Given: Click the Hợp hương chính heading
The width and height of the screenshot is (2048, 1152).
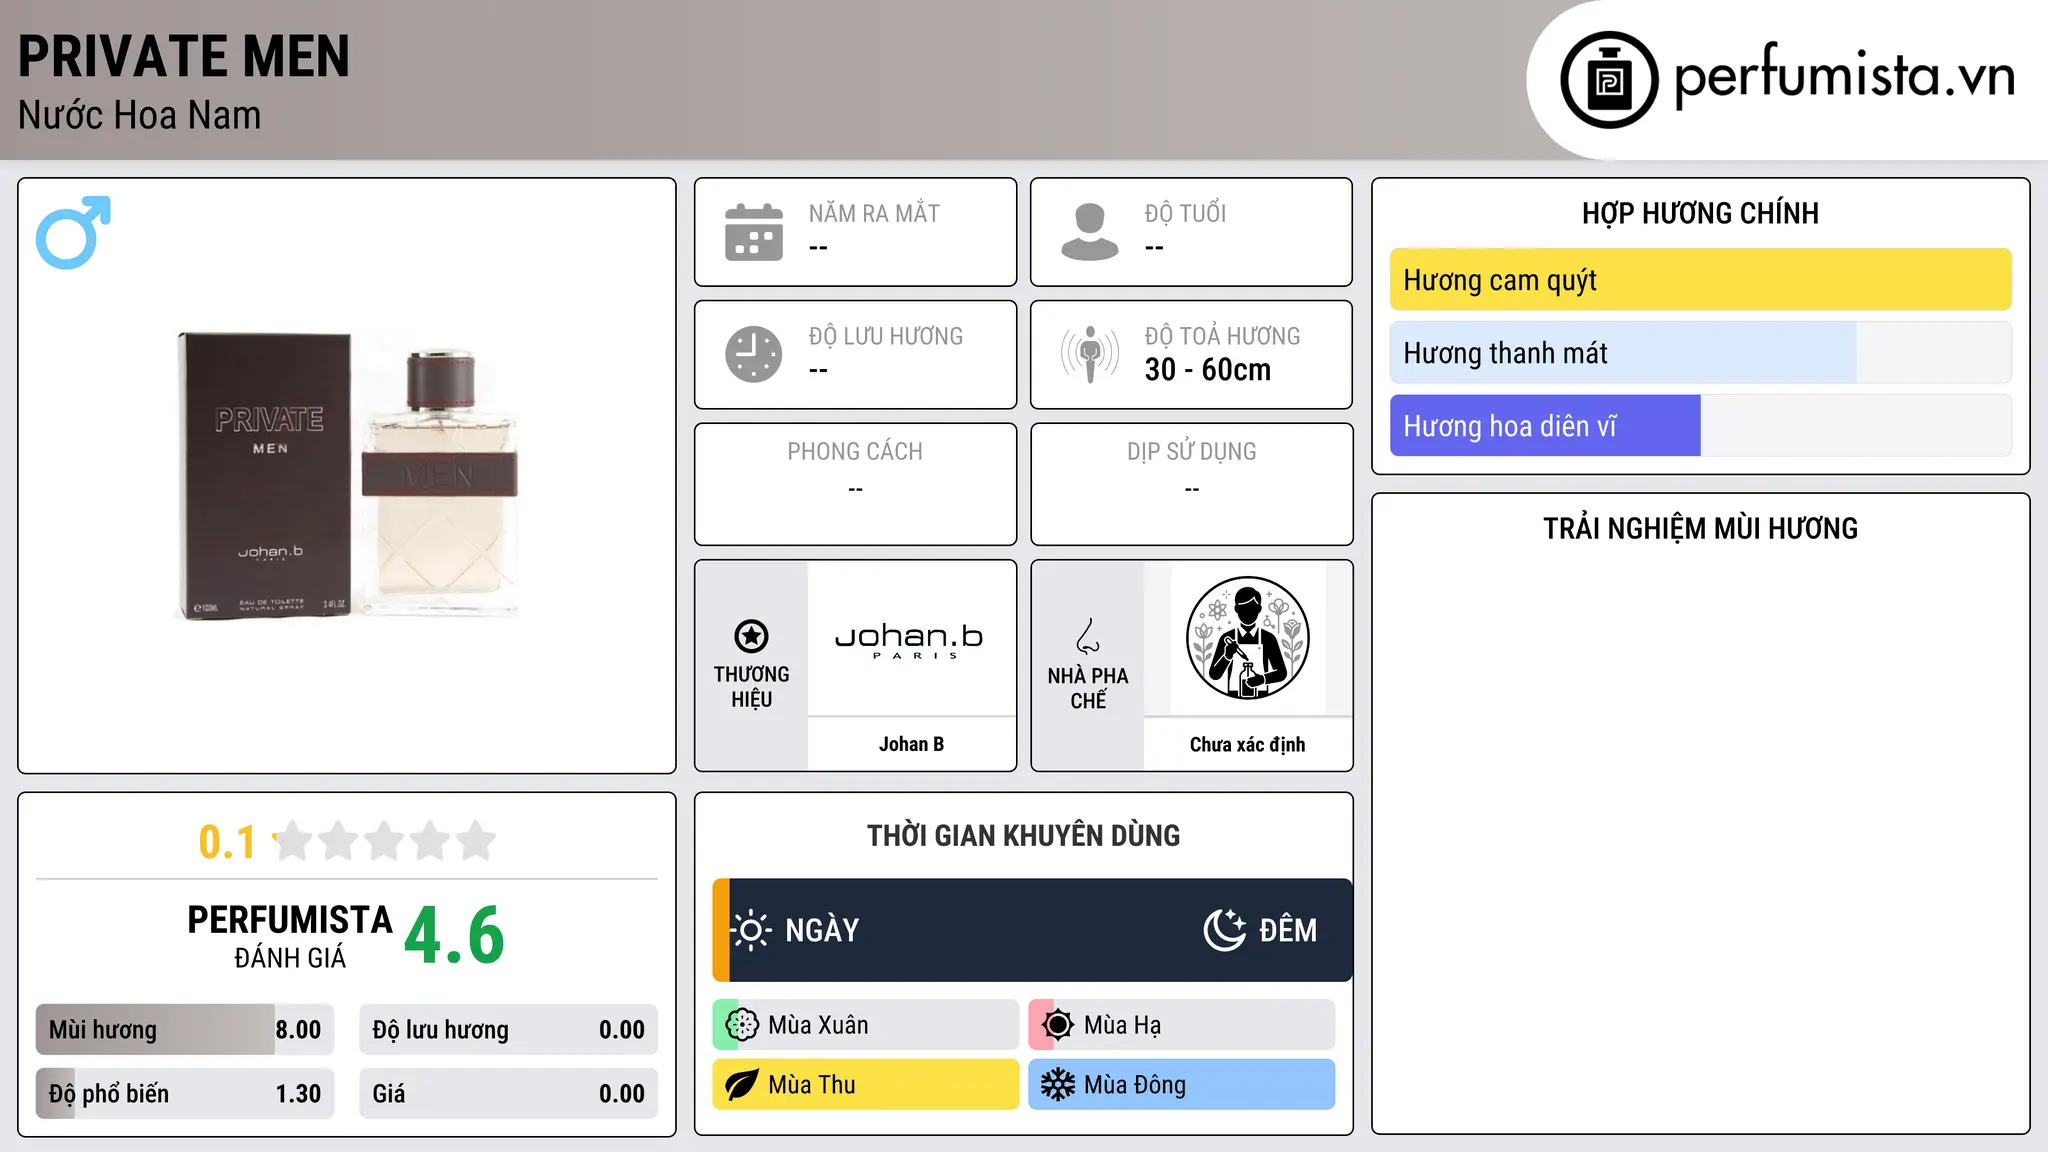Looking at the screenshot, I should (x=1701, y=213).
